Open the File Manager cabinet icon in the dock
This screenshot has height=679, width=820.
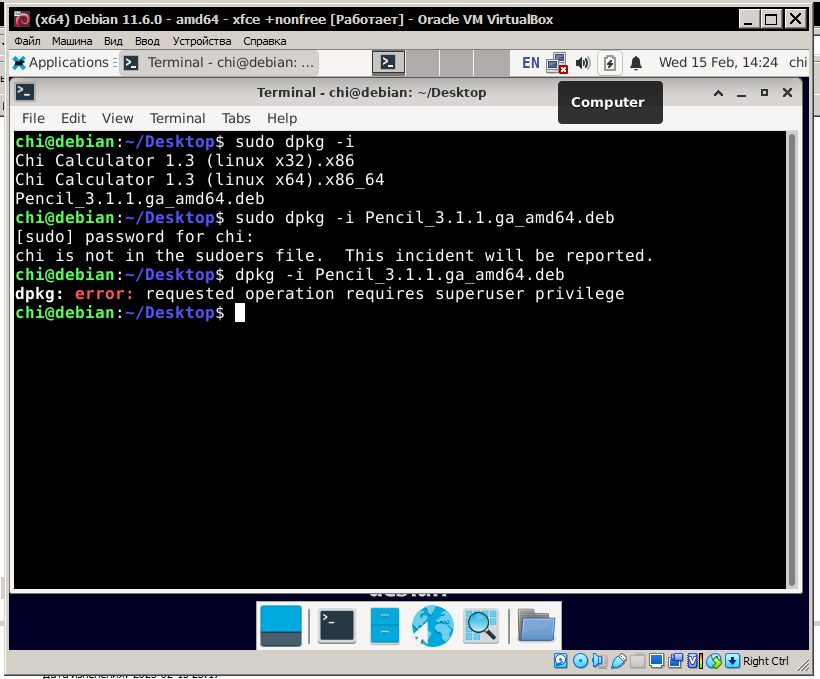[x=384, y=626]
